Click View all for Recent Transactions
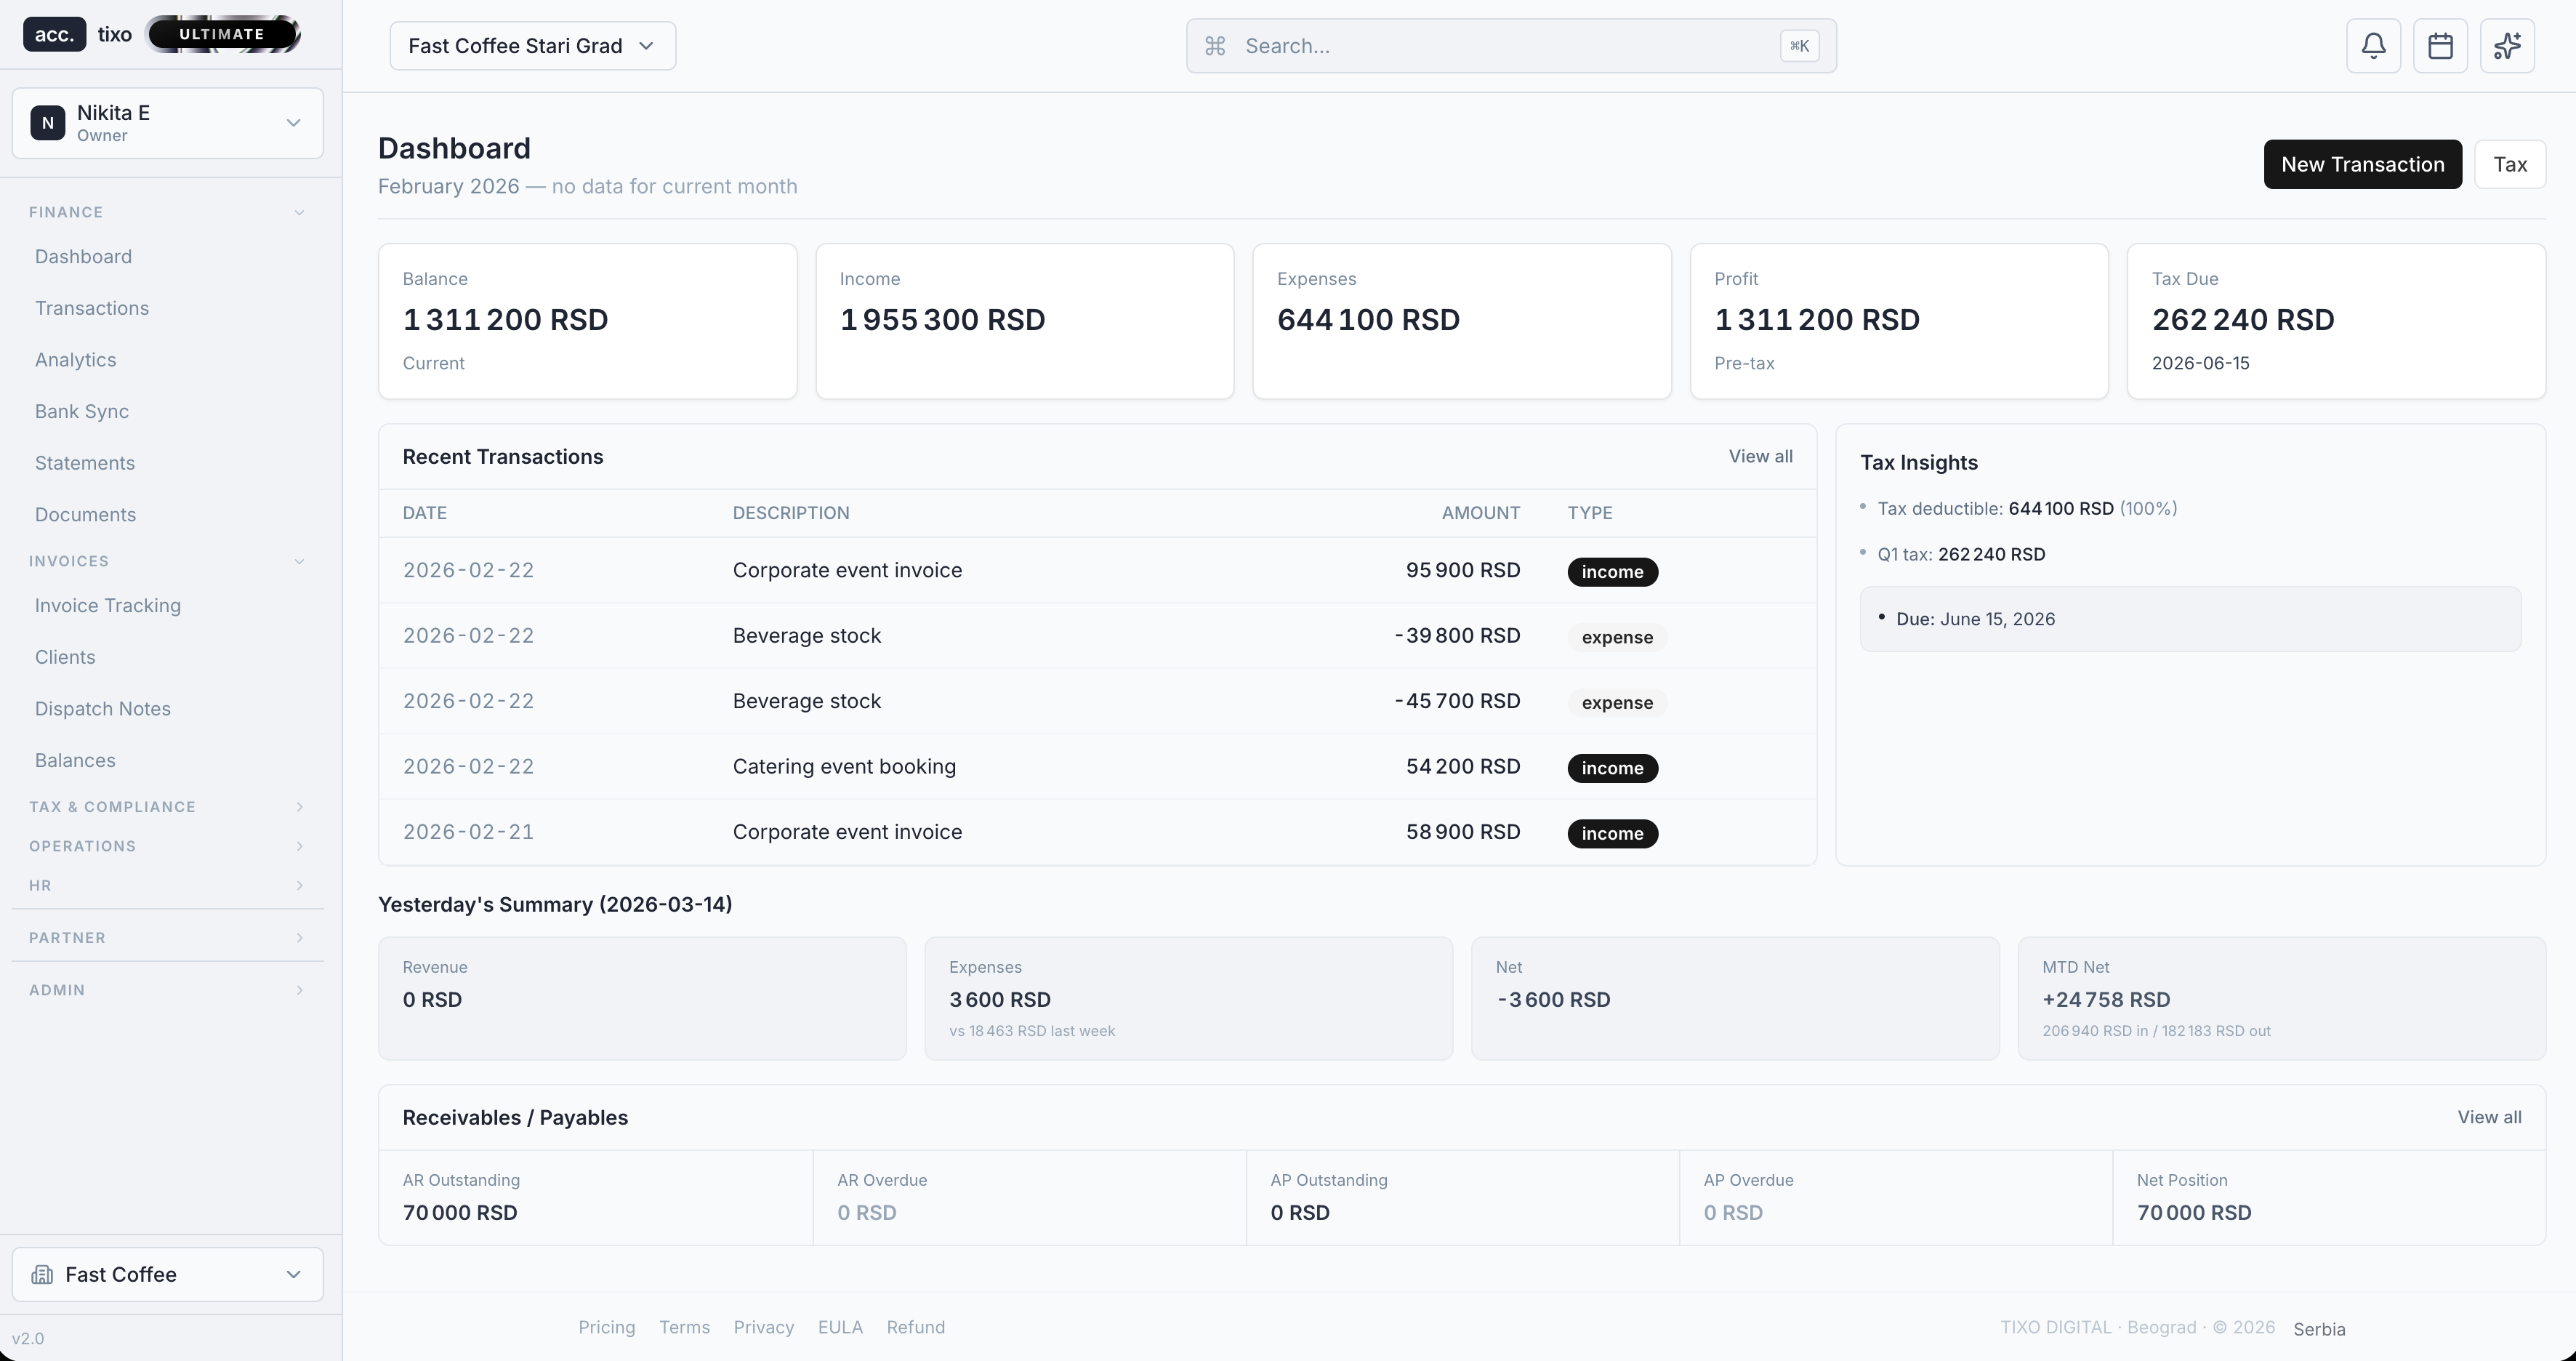This screenshot has width=2576, height=1361. point(1761,456)
